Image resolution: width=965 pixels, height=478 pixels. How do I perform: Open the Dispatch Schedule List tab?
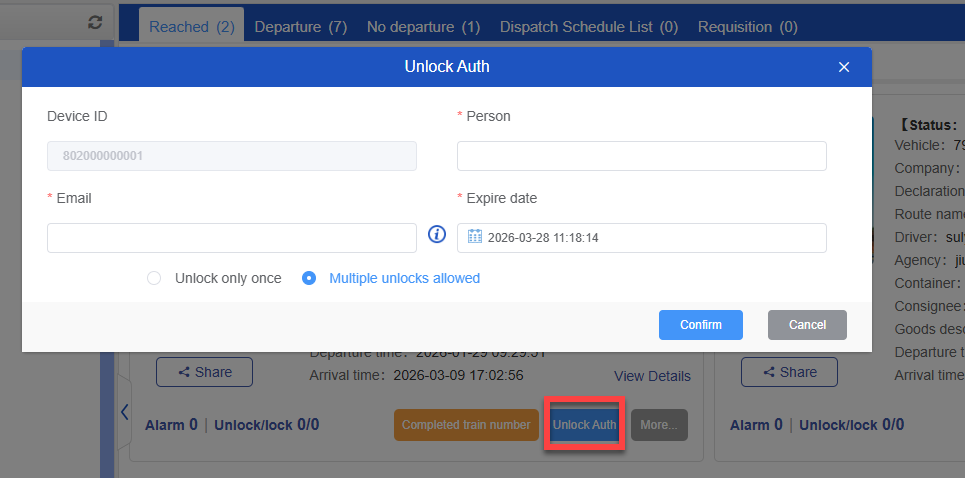[x=588, y=27]
